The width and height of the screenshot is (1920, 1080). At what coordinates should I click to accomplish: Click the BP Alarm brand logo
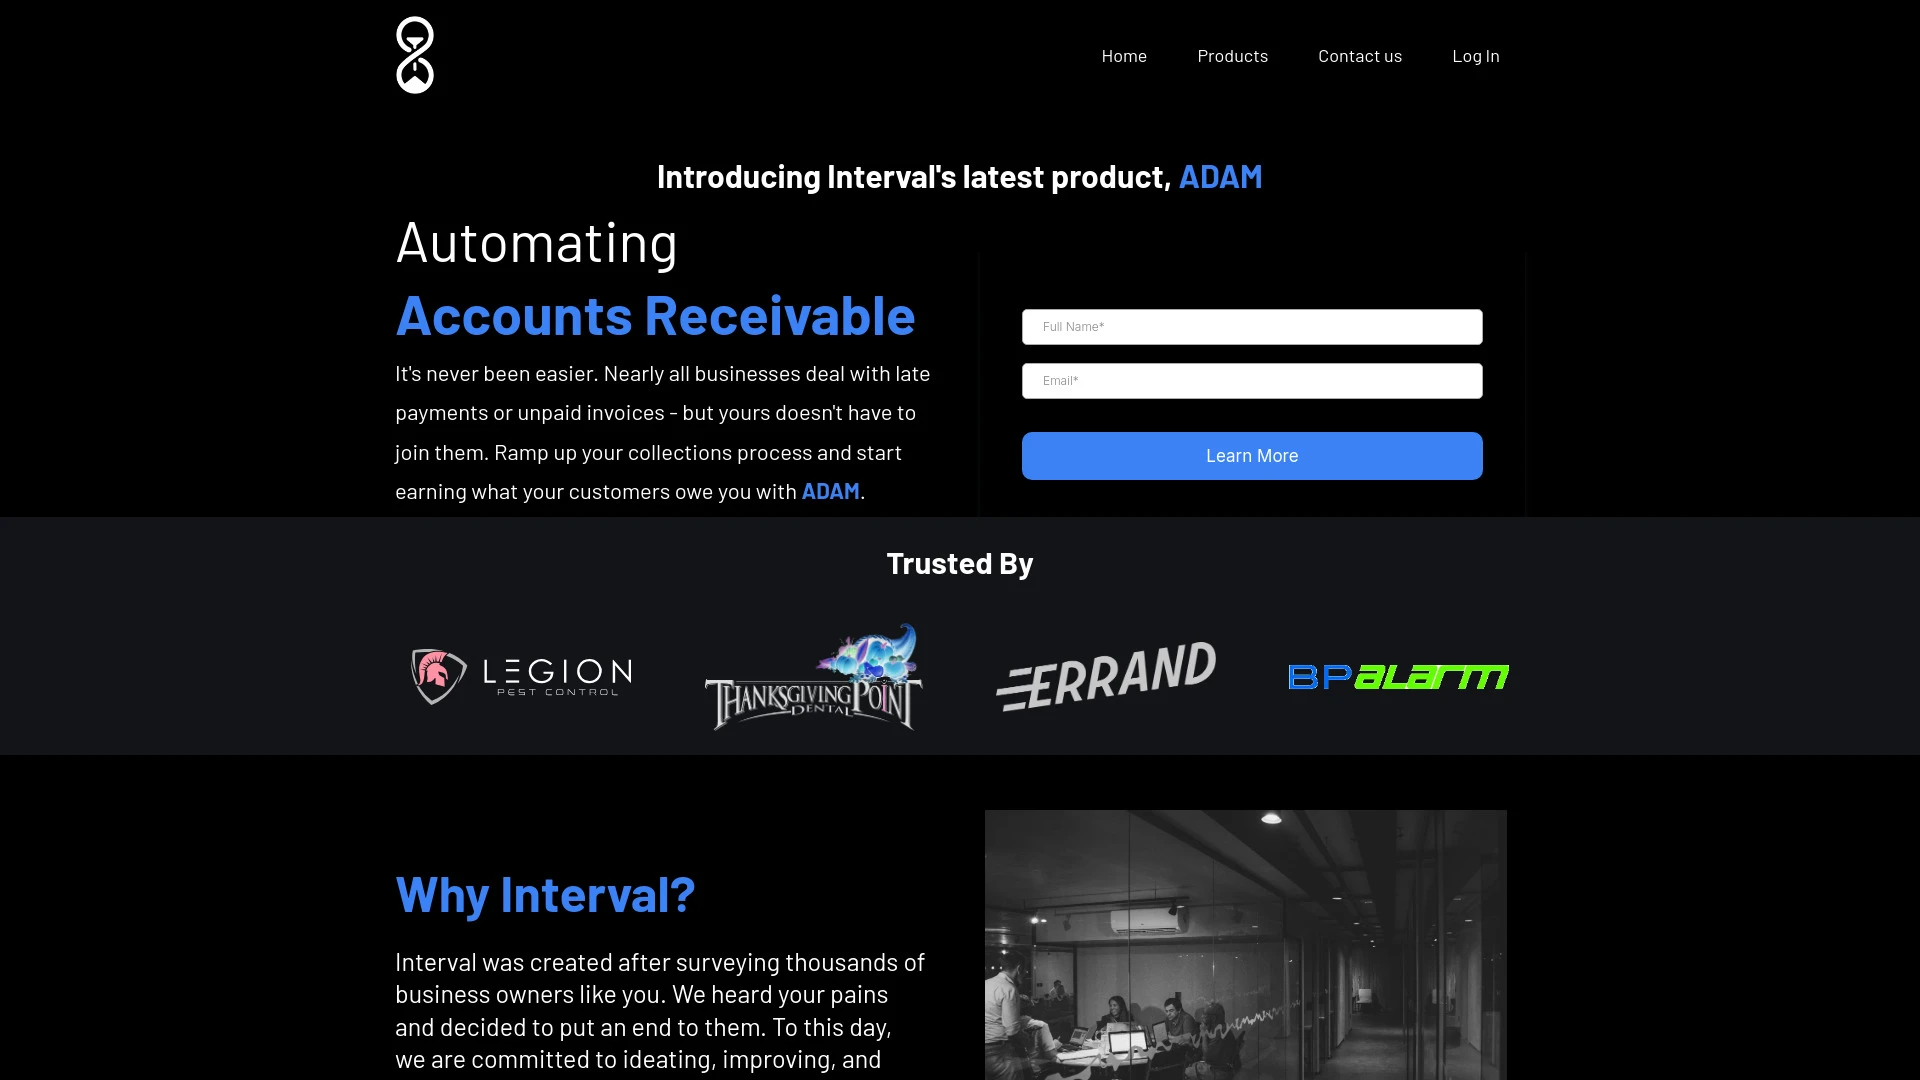click(x=1399, y=676)
